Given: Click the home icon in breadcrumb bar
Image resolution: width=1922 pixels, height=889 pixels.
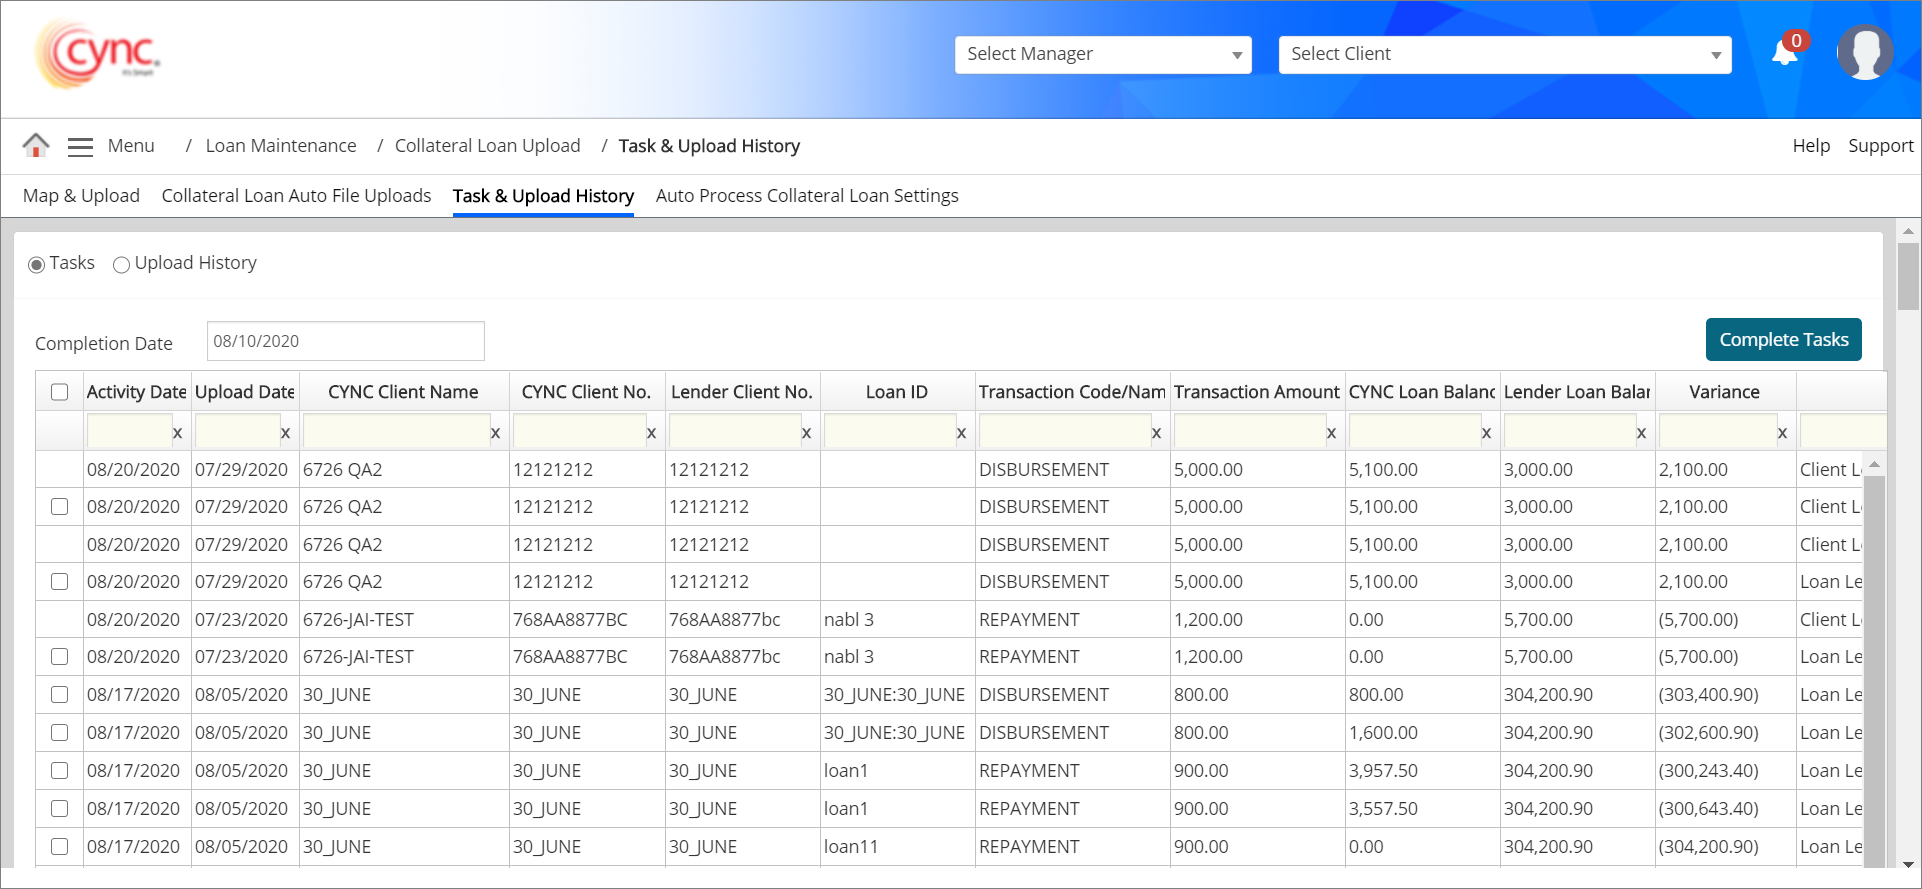Looking at the screenshot, I should 36,146.
